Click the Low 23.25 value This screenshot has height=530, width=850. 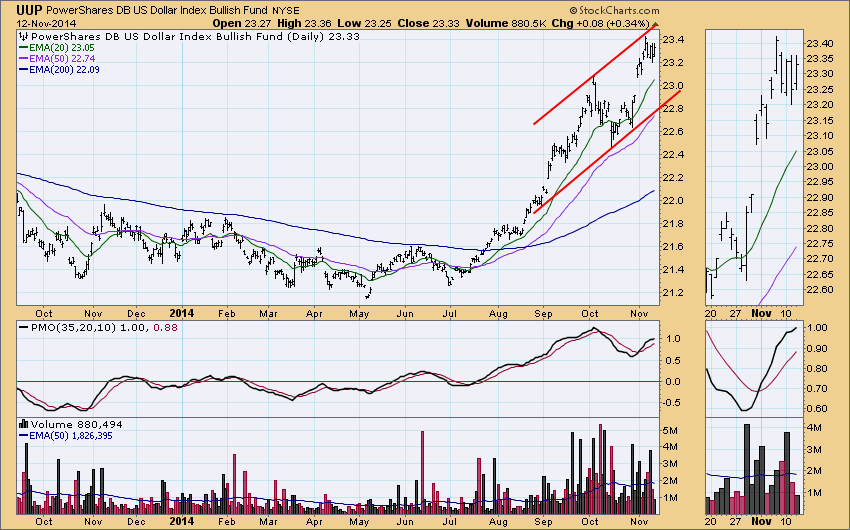click(x=365, y=23)
